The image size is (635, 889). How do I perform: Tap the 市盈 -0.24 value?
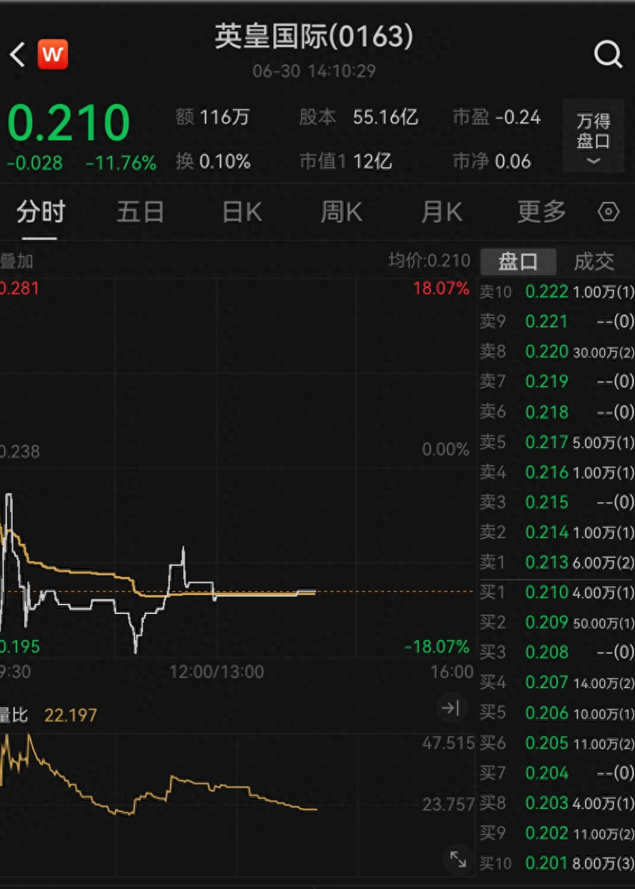tap(497, 117)
